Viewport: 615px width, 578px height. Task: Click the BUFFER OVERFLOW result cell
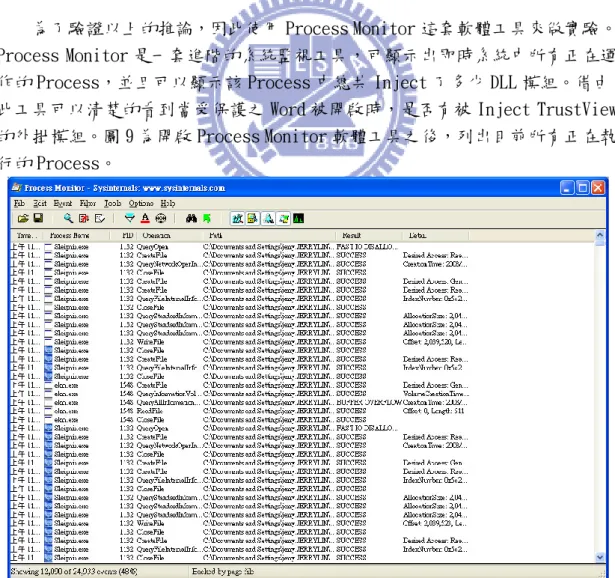coord(369,402)
